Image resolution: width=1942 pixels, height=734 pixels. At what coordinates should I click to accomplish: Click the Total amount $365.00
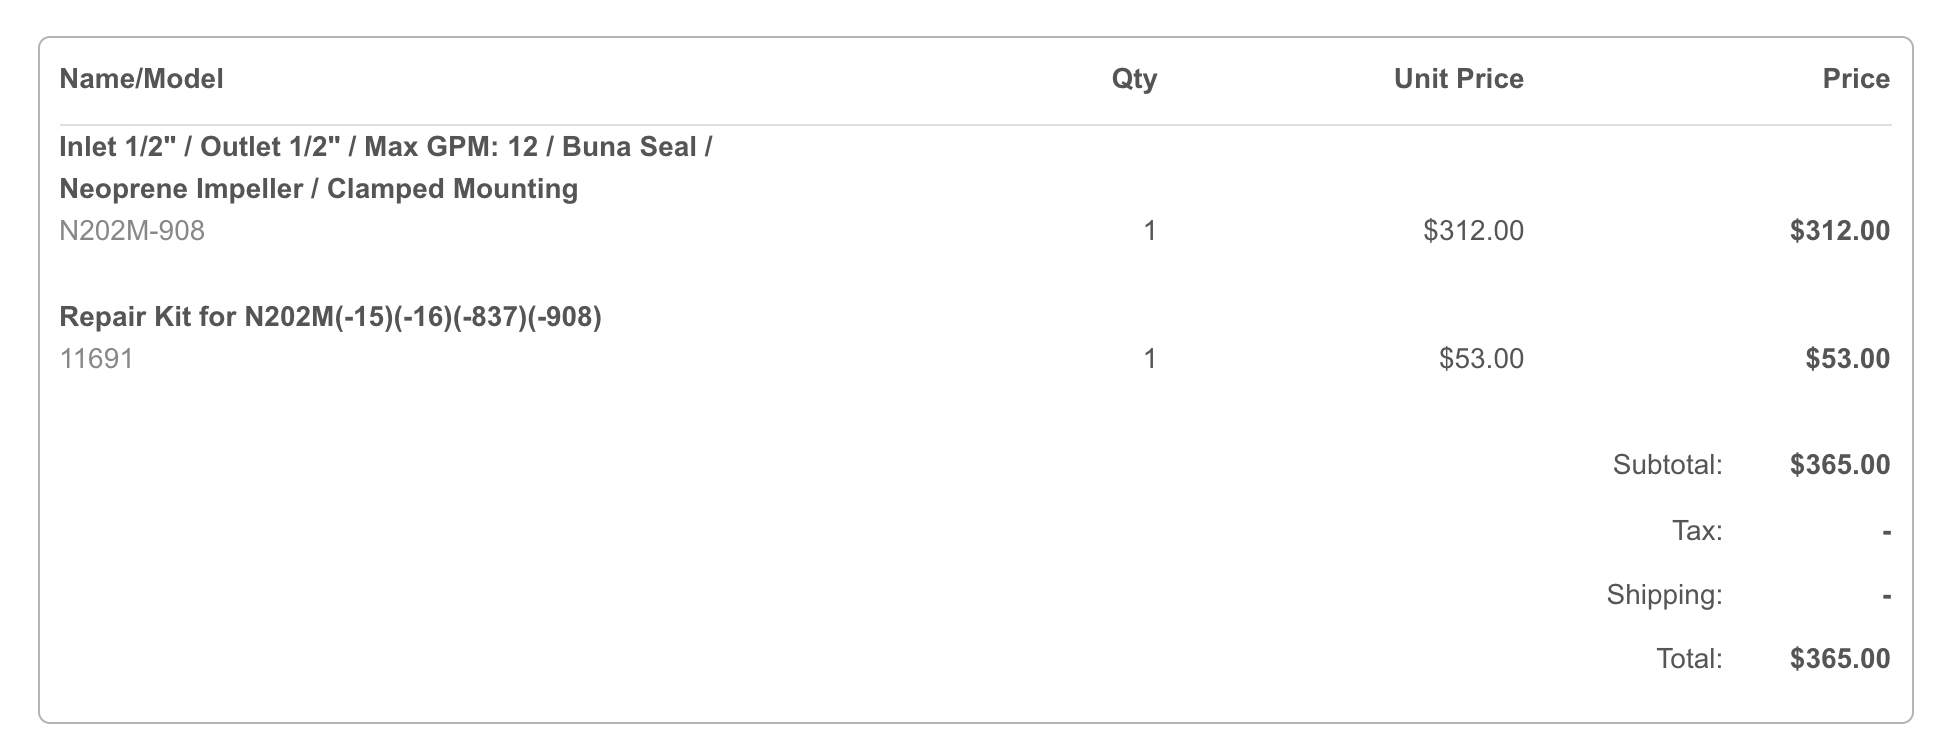click(x=1840, y=659)
